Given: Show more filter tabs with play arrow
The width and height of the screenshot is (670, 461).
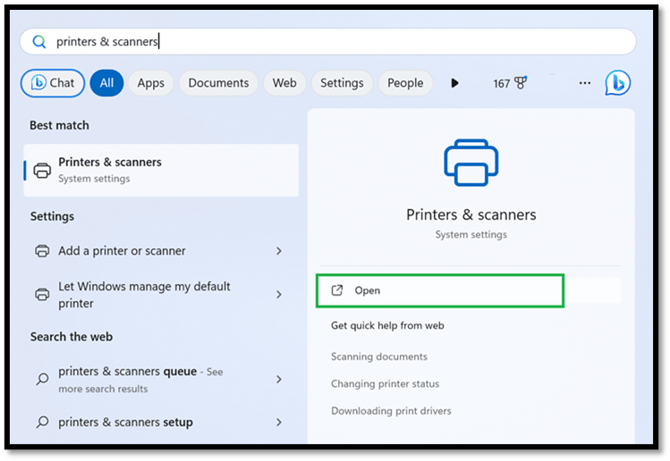Looking at the screenshot, I should (x=455, y=83).
